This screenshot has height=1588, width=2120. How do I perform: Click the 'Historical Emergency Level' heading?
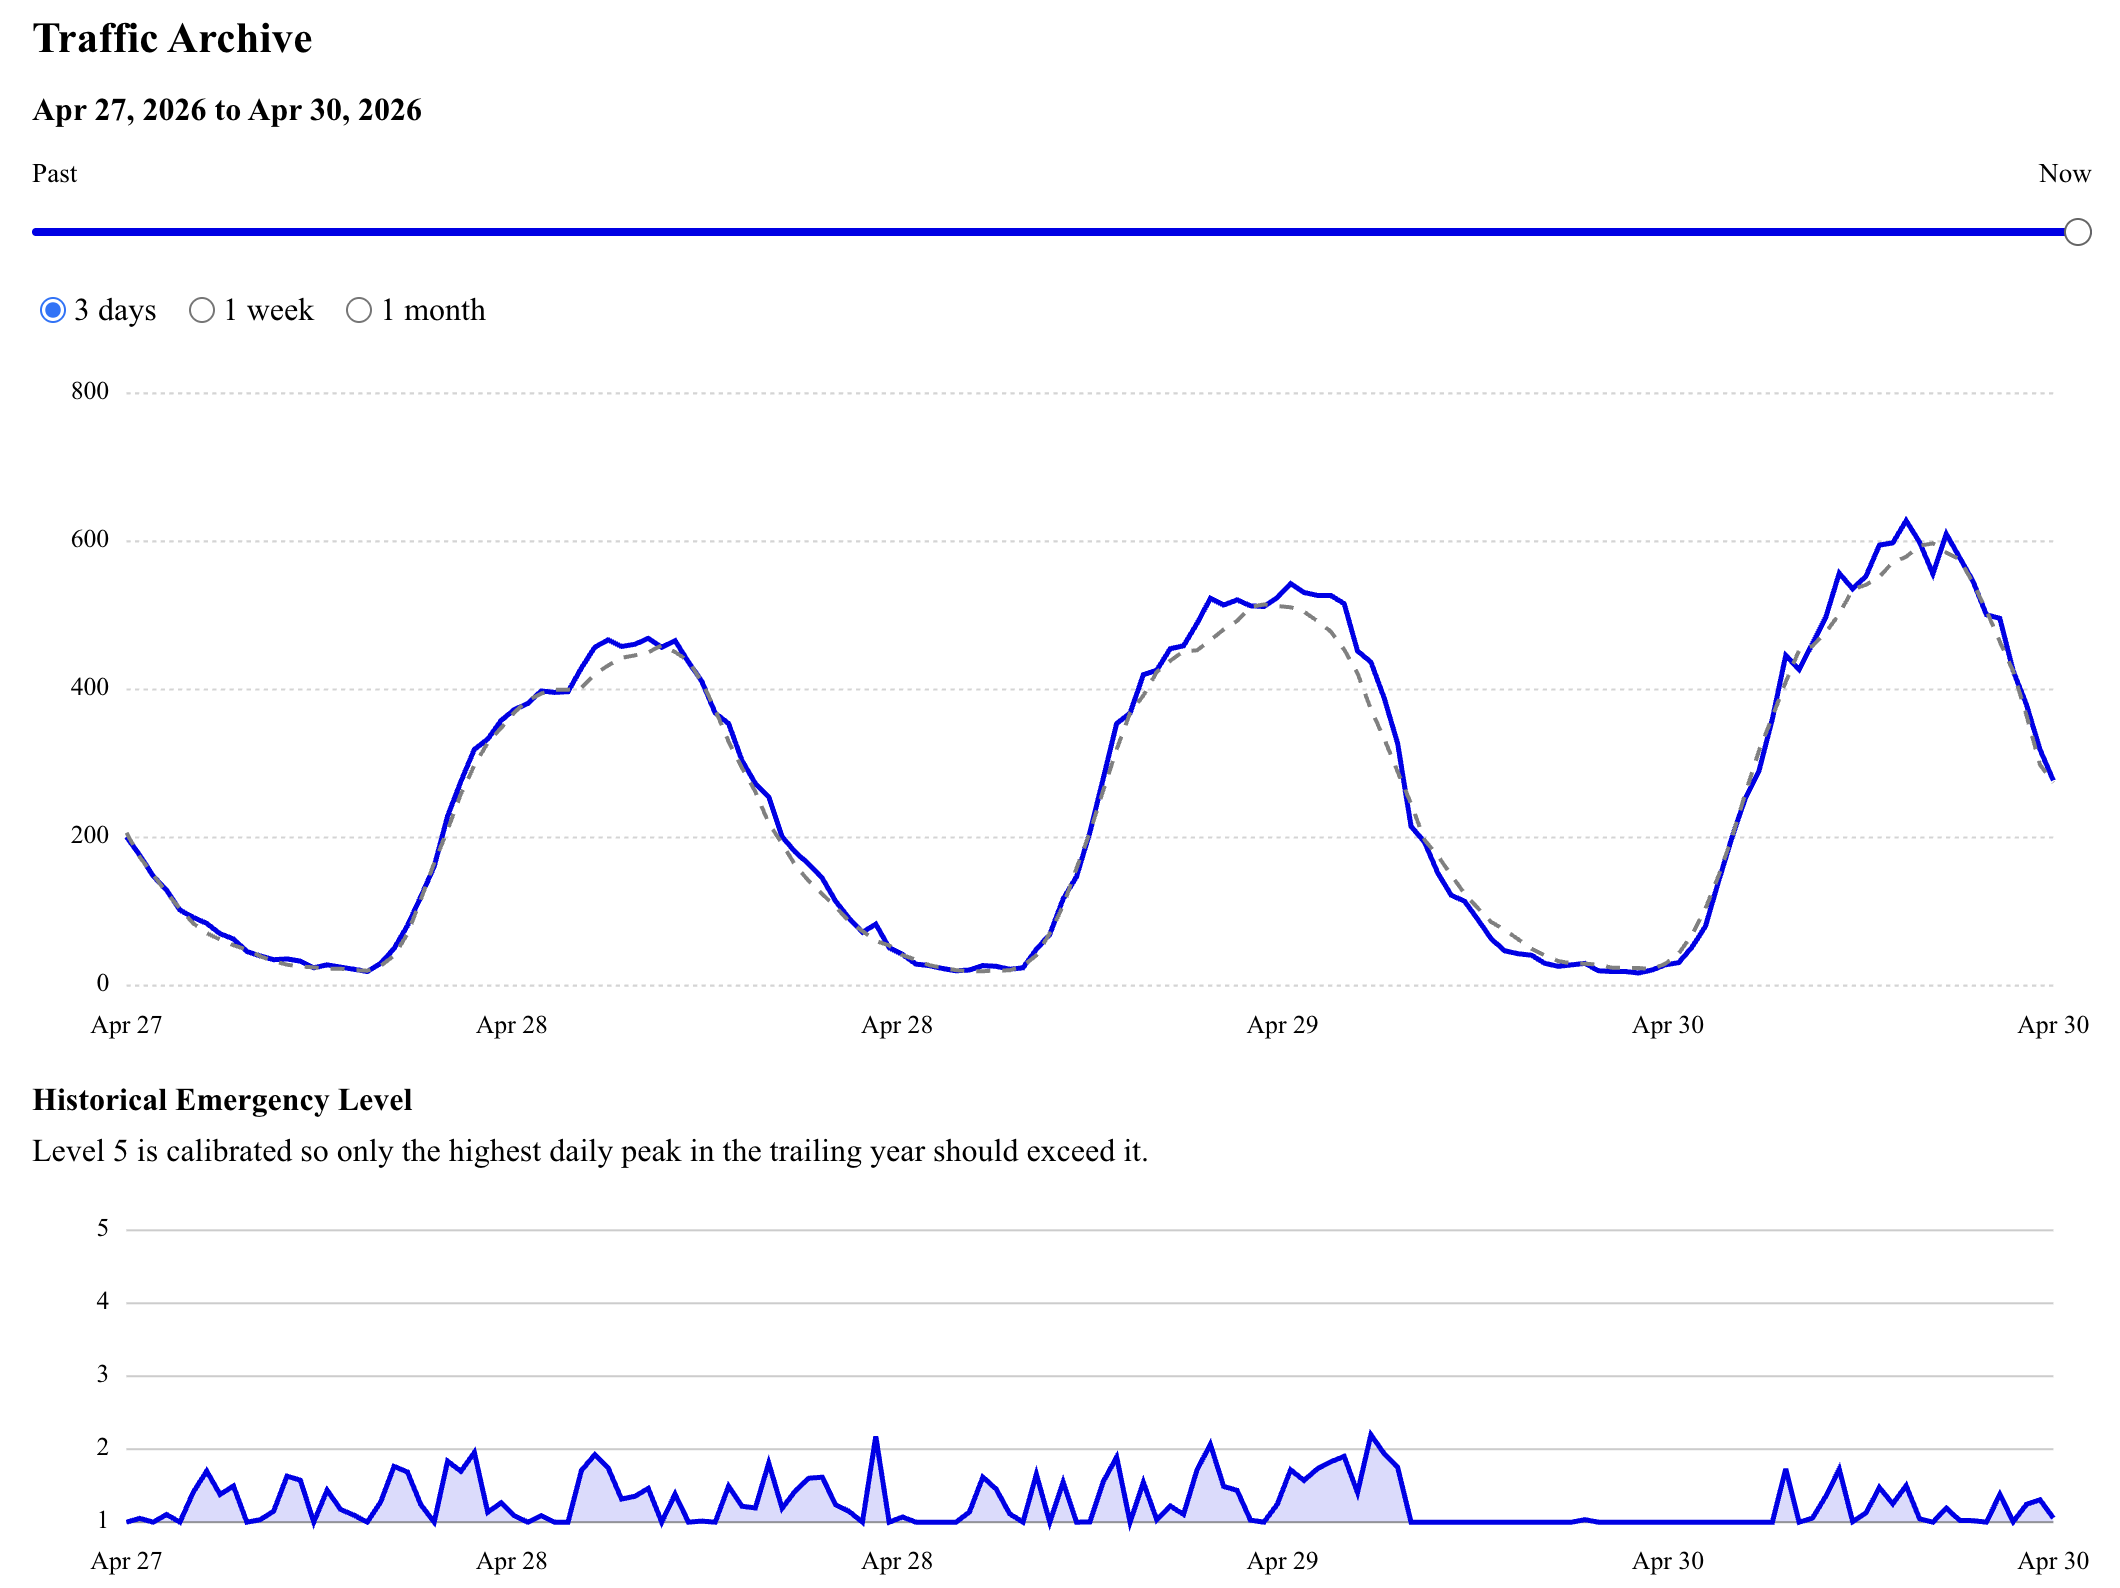click(222, 1100)
